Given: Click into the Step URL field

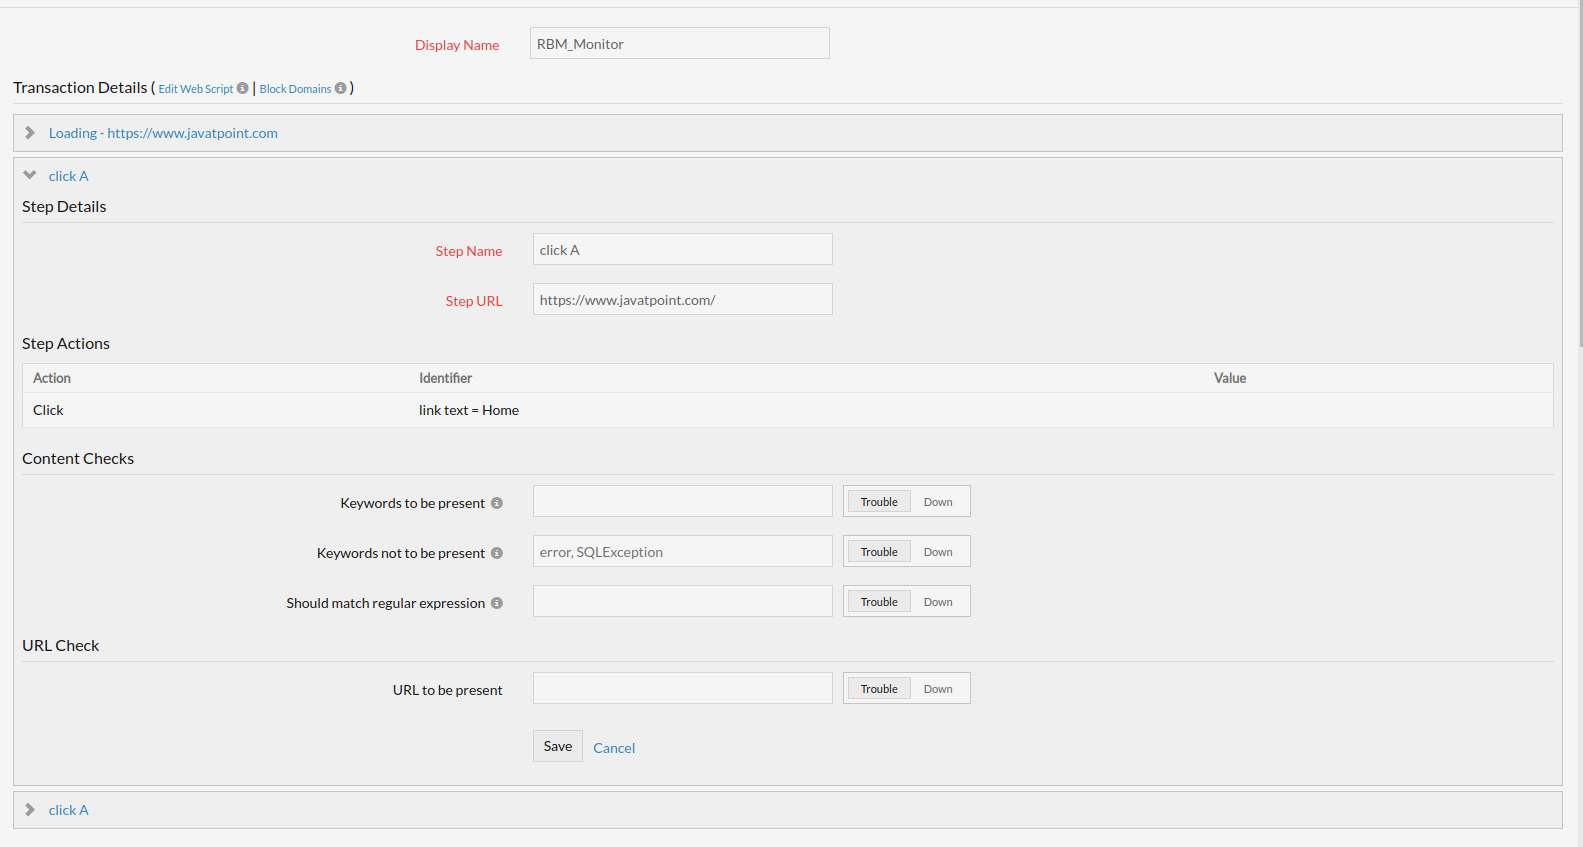Looking at the screenshot, I should coord(682,300).
